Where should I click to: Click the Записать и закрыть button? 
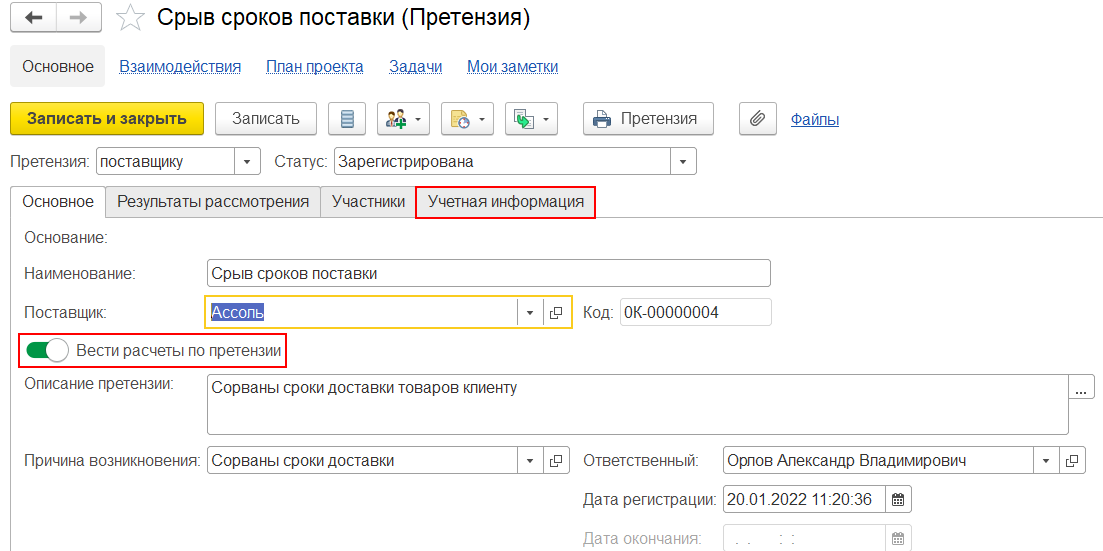107,119
